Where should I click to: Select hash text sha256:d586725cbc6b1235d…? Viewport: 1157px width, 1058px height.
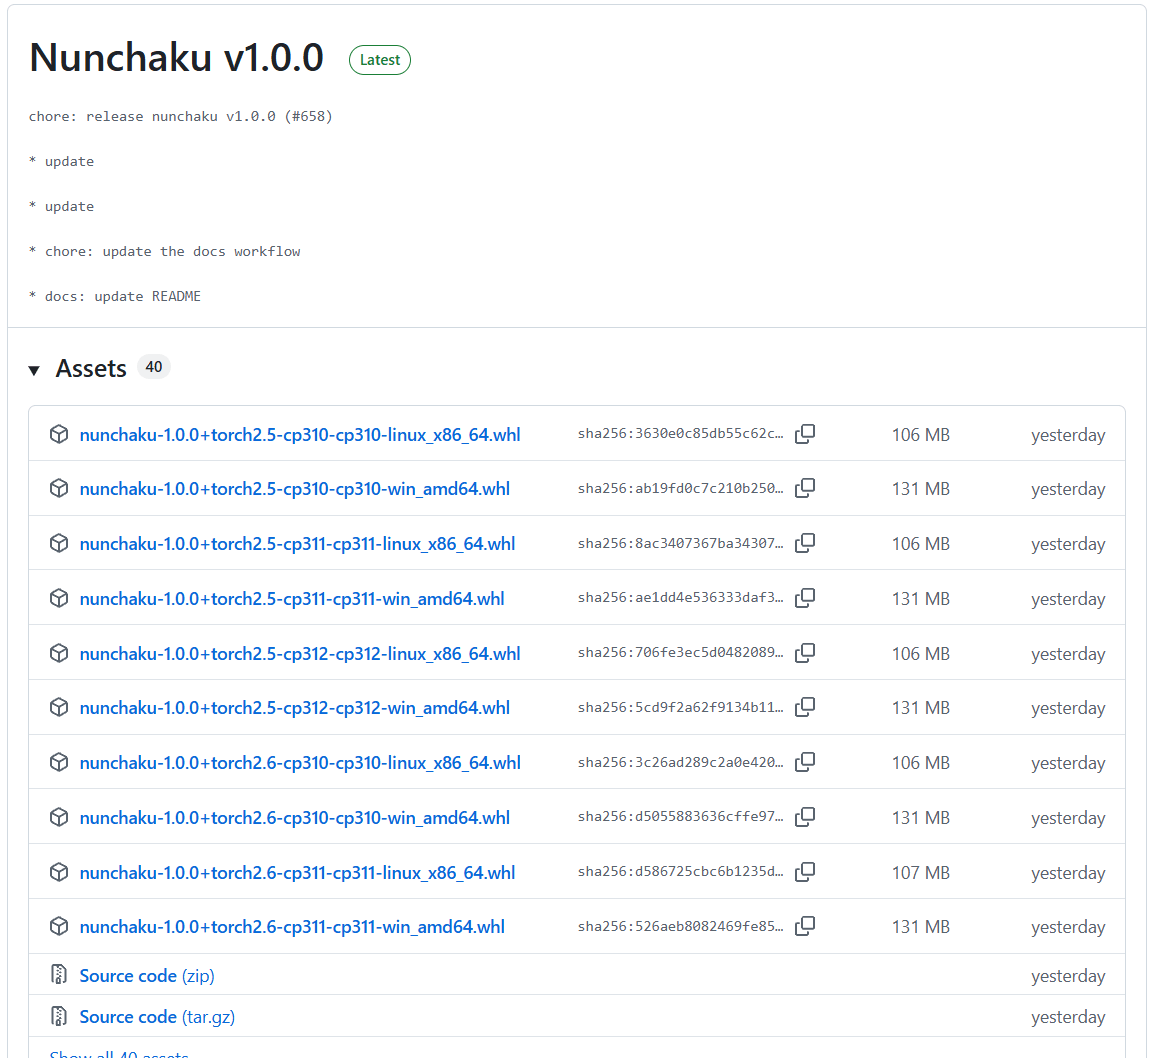(680, 872)
